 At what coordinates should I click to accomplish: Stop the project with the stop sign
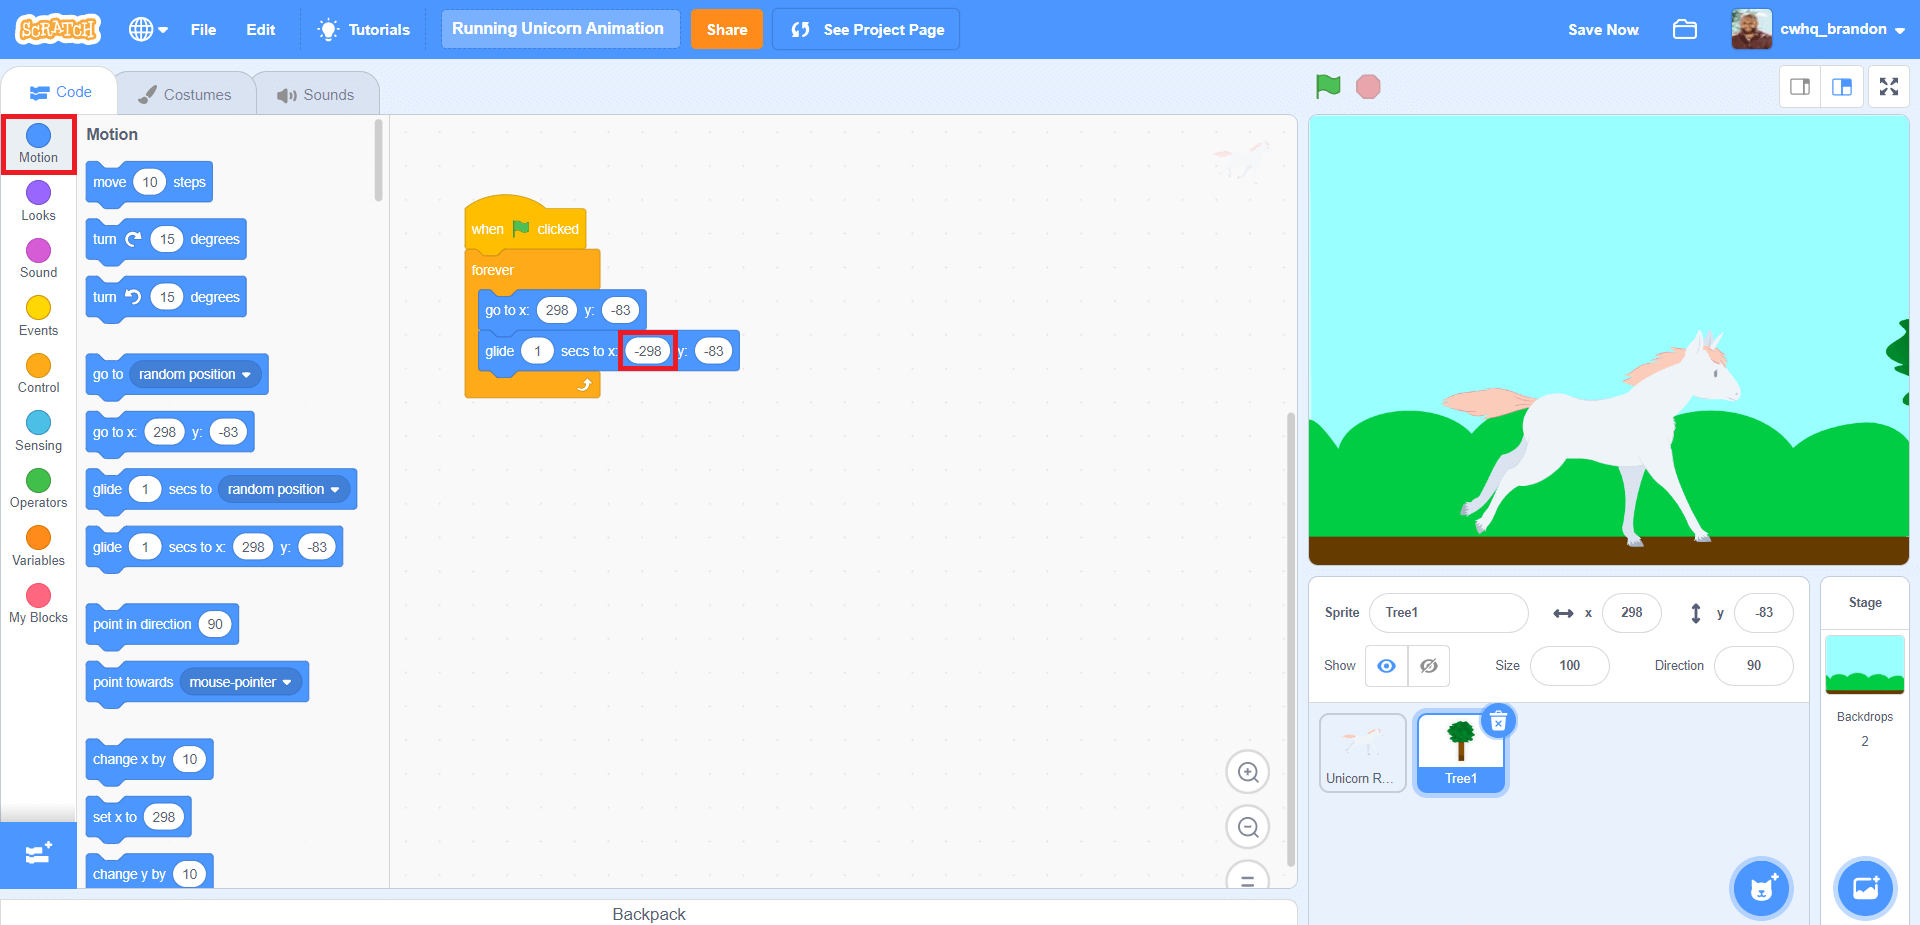[1367, 86]
